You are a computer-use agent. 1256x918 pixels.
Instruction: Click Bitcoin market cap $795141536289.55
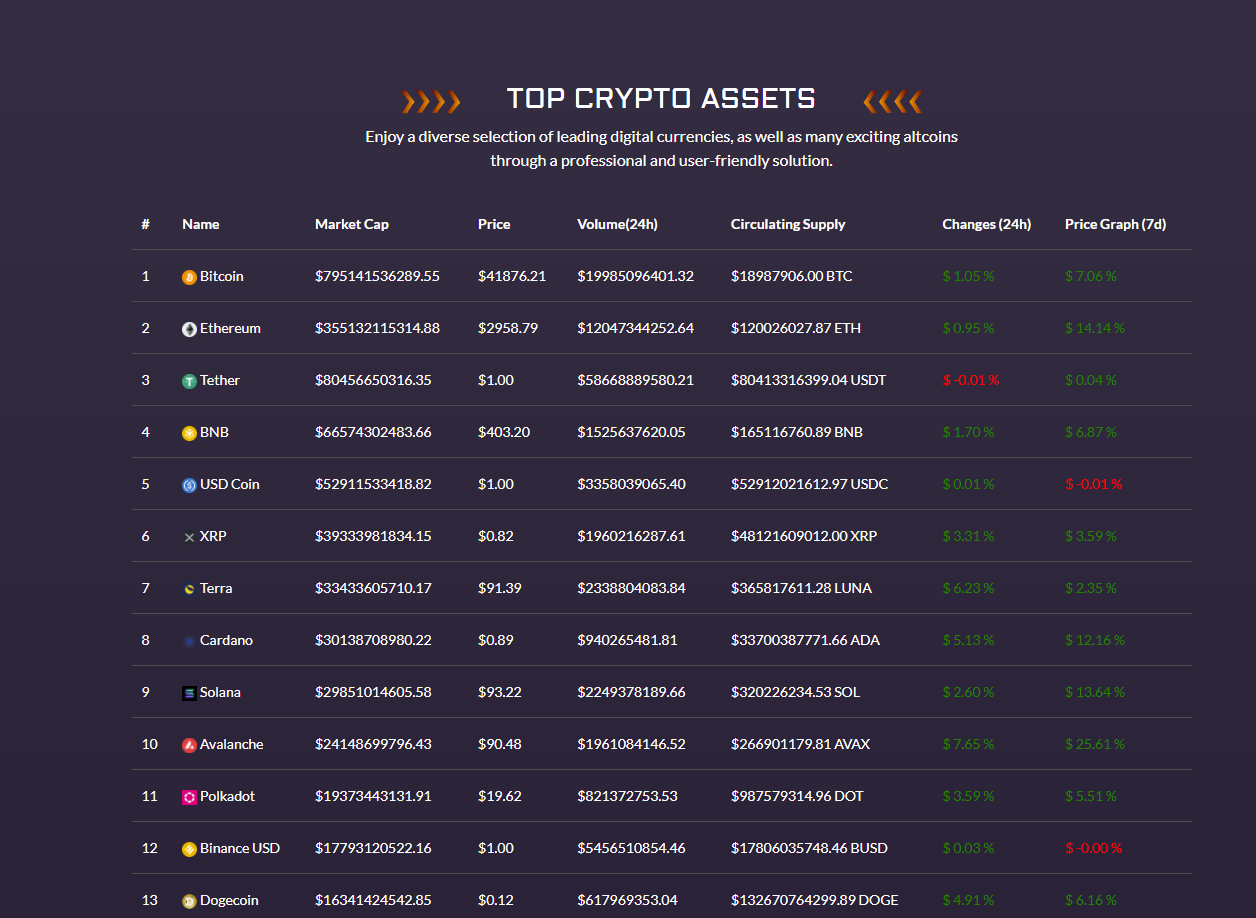click(377, 276)
